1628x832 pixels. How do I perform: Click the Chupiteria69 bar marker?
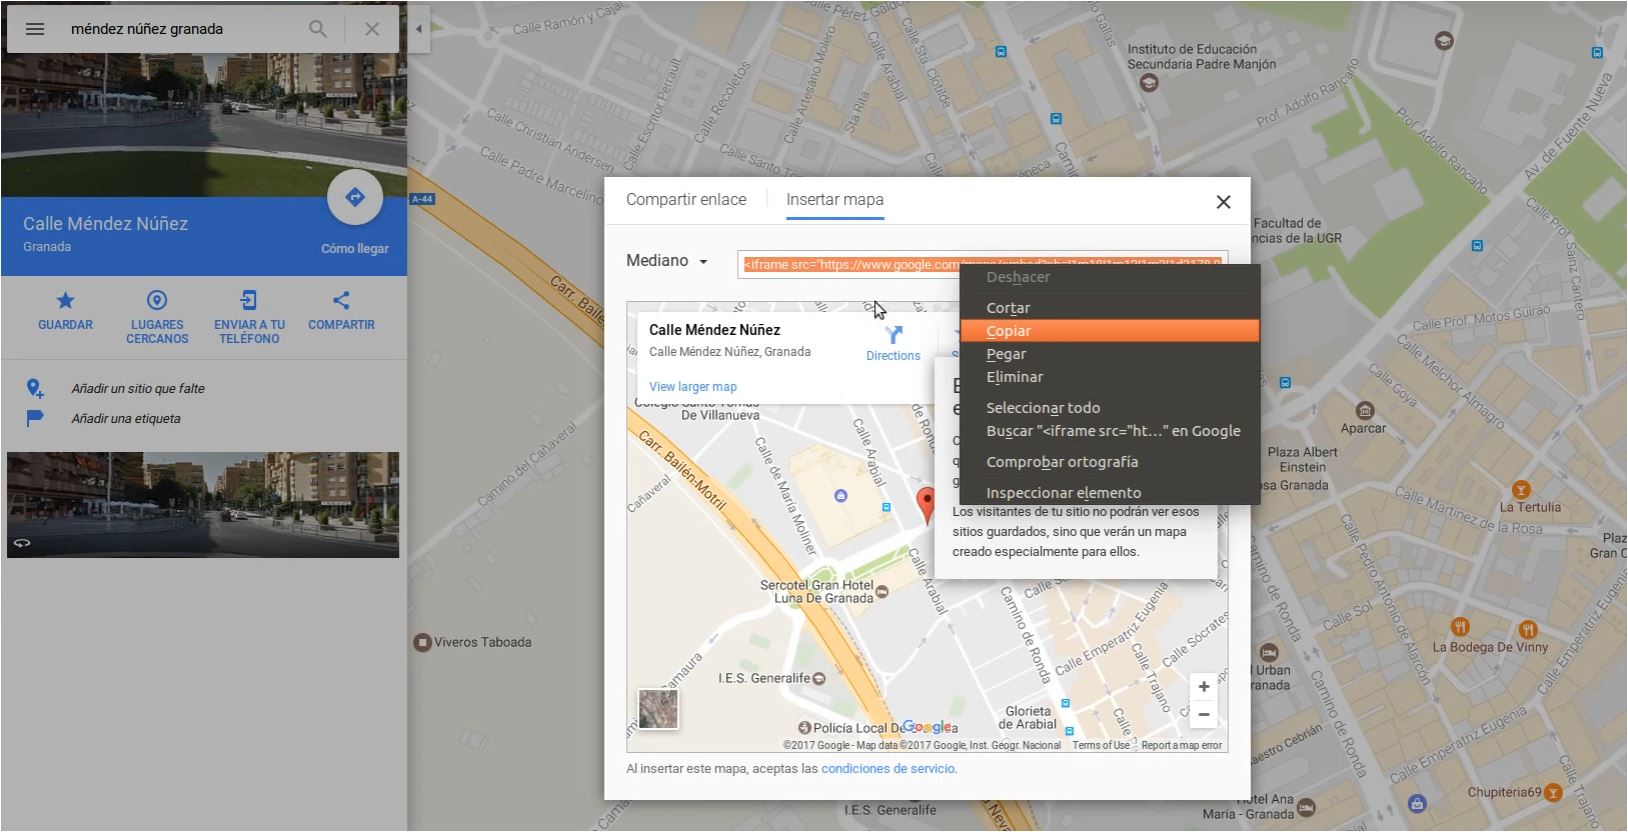pos(1553,793)
